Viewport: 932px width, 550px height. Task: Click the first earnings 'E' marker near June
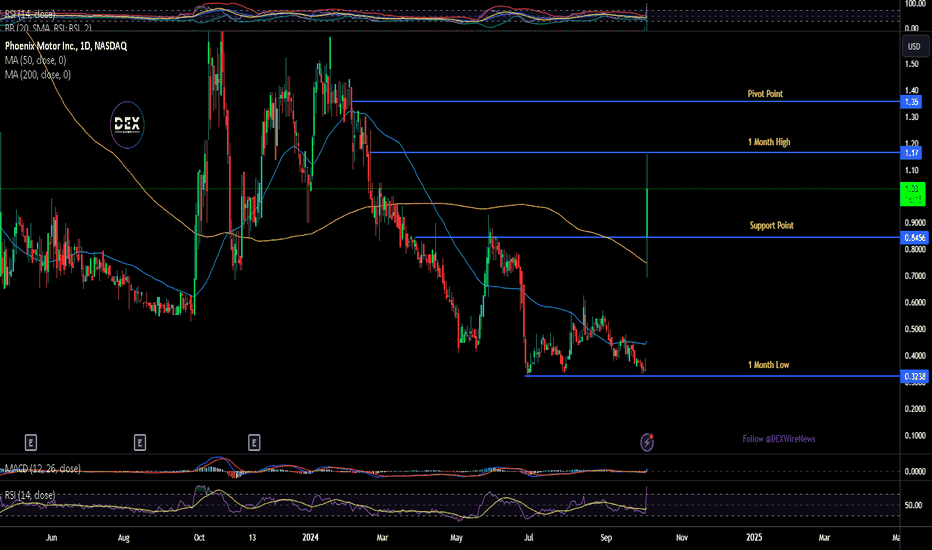point(31,442)
